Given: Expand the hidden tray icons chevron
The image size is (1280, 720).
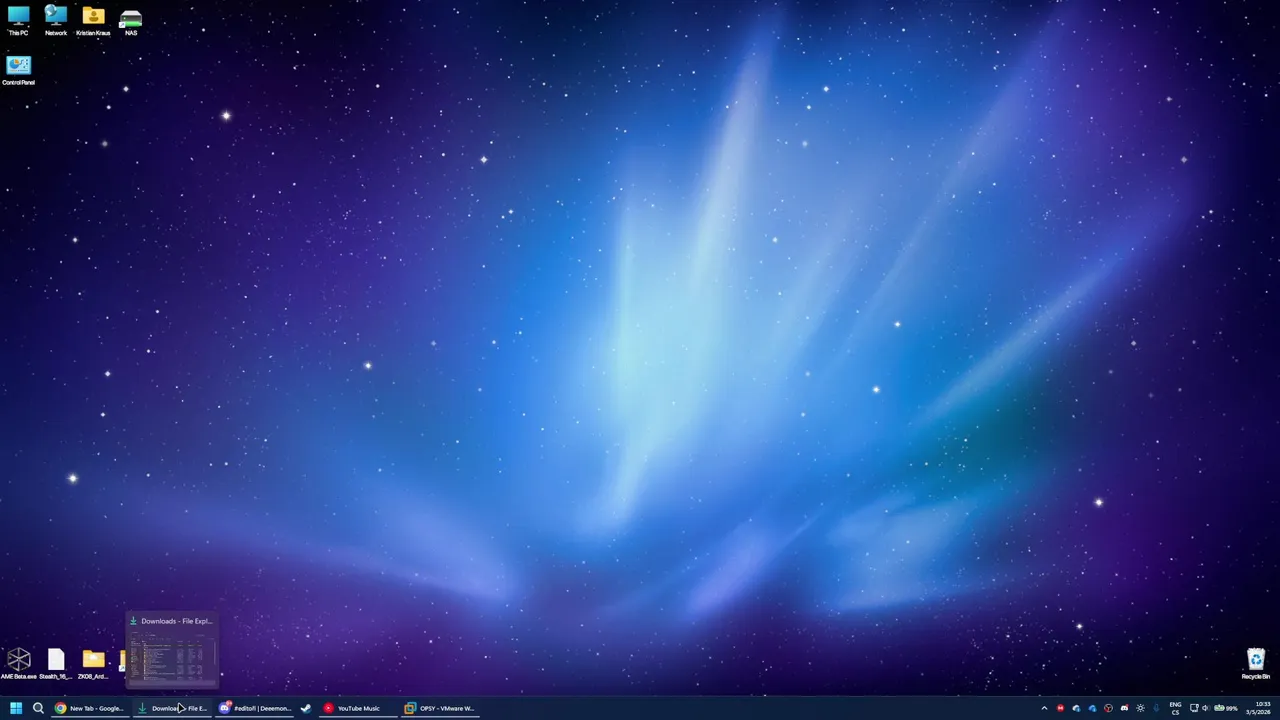Looking at the screenshot, I should 1044,708.
